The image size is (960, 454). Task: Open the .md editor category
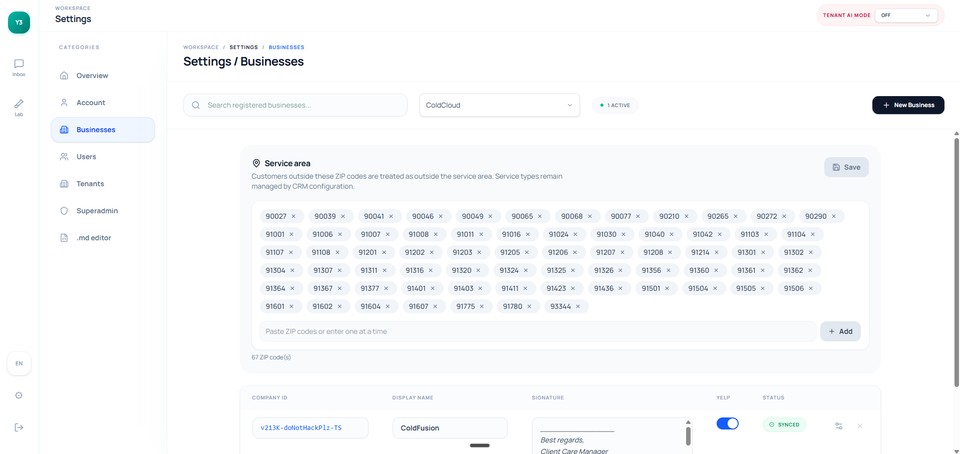click(103, 237)
